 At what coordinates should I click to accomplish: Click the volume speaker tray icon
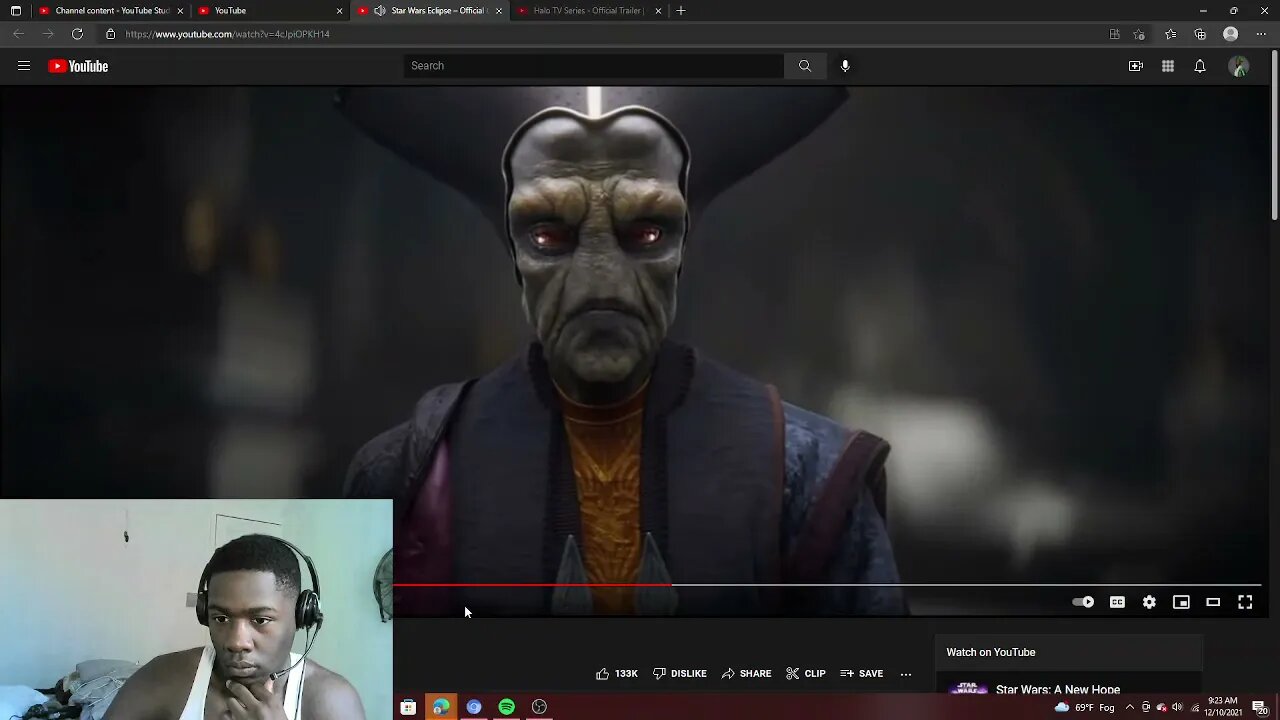point(1177,707)
